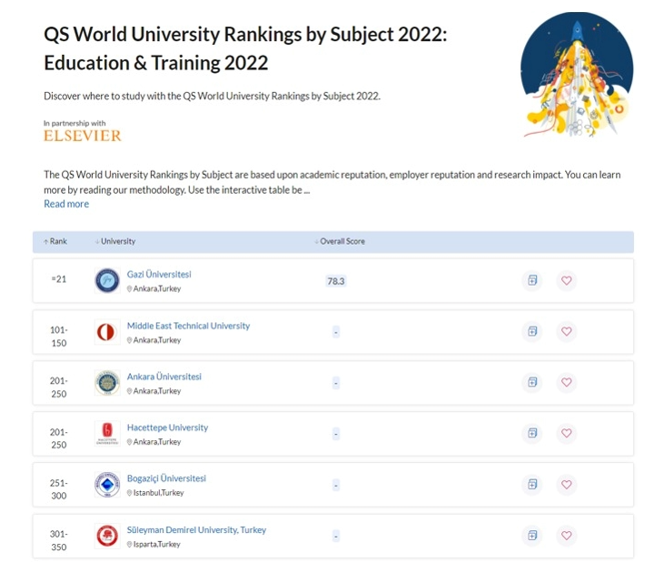
Task: Add Ankara Üniversitesi to compare list
Action: point(532,382)
